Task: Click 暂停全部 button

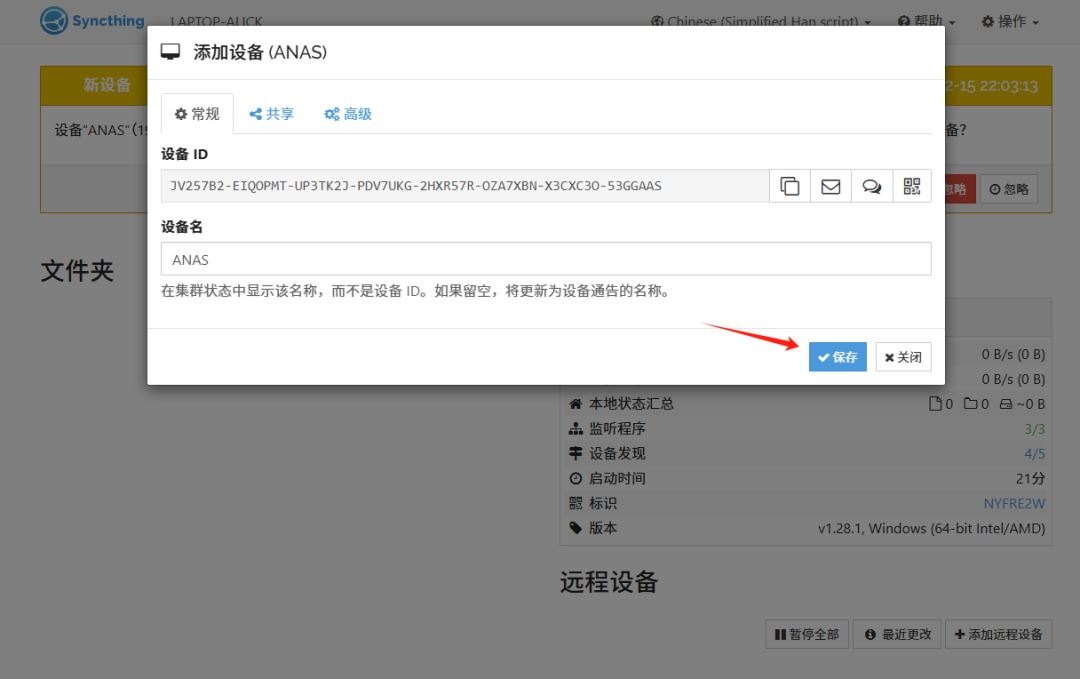Action: [807, 634]
